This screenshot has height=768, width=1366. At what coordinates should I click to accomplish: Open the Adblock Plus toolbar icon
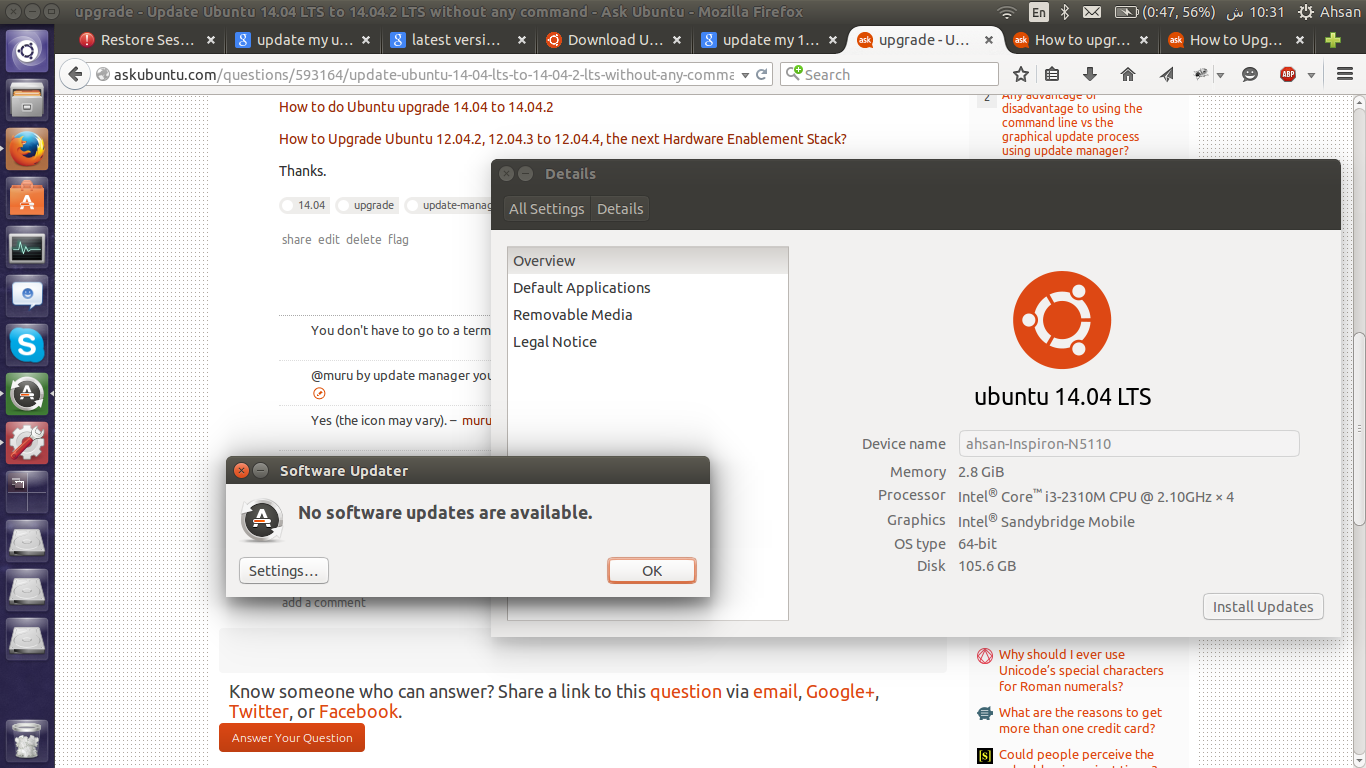[1290, 74]
